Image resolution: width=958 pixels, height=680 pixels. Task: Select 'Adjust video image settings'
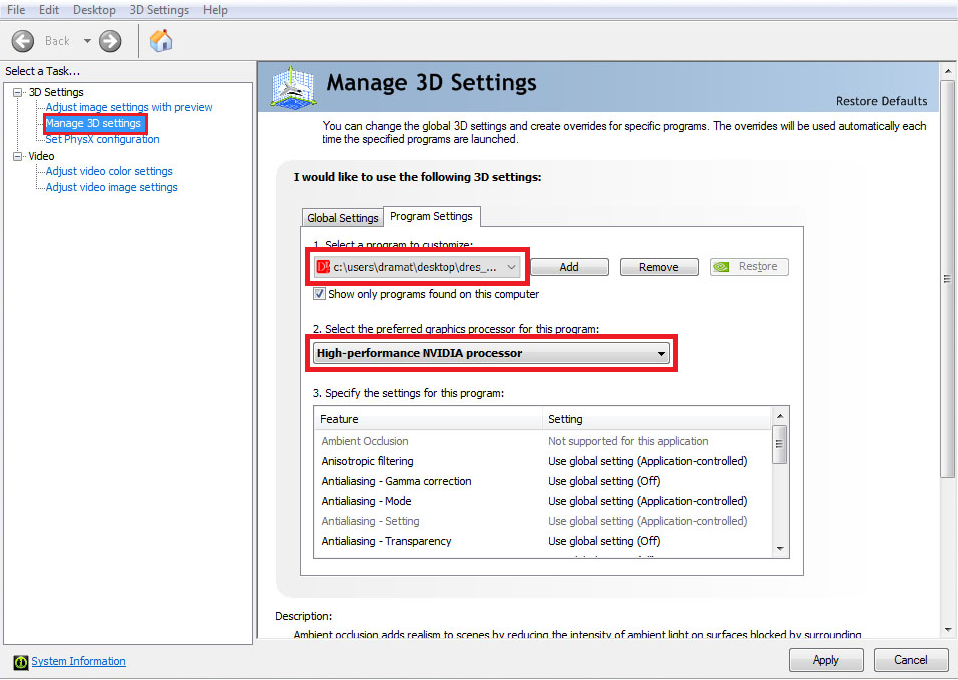tap(112, 188)
